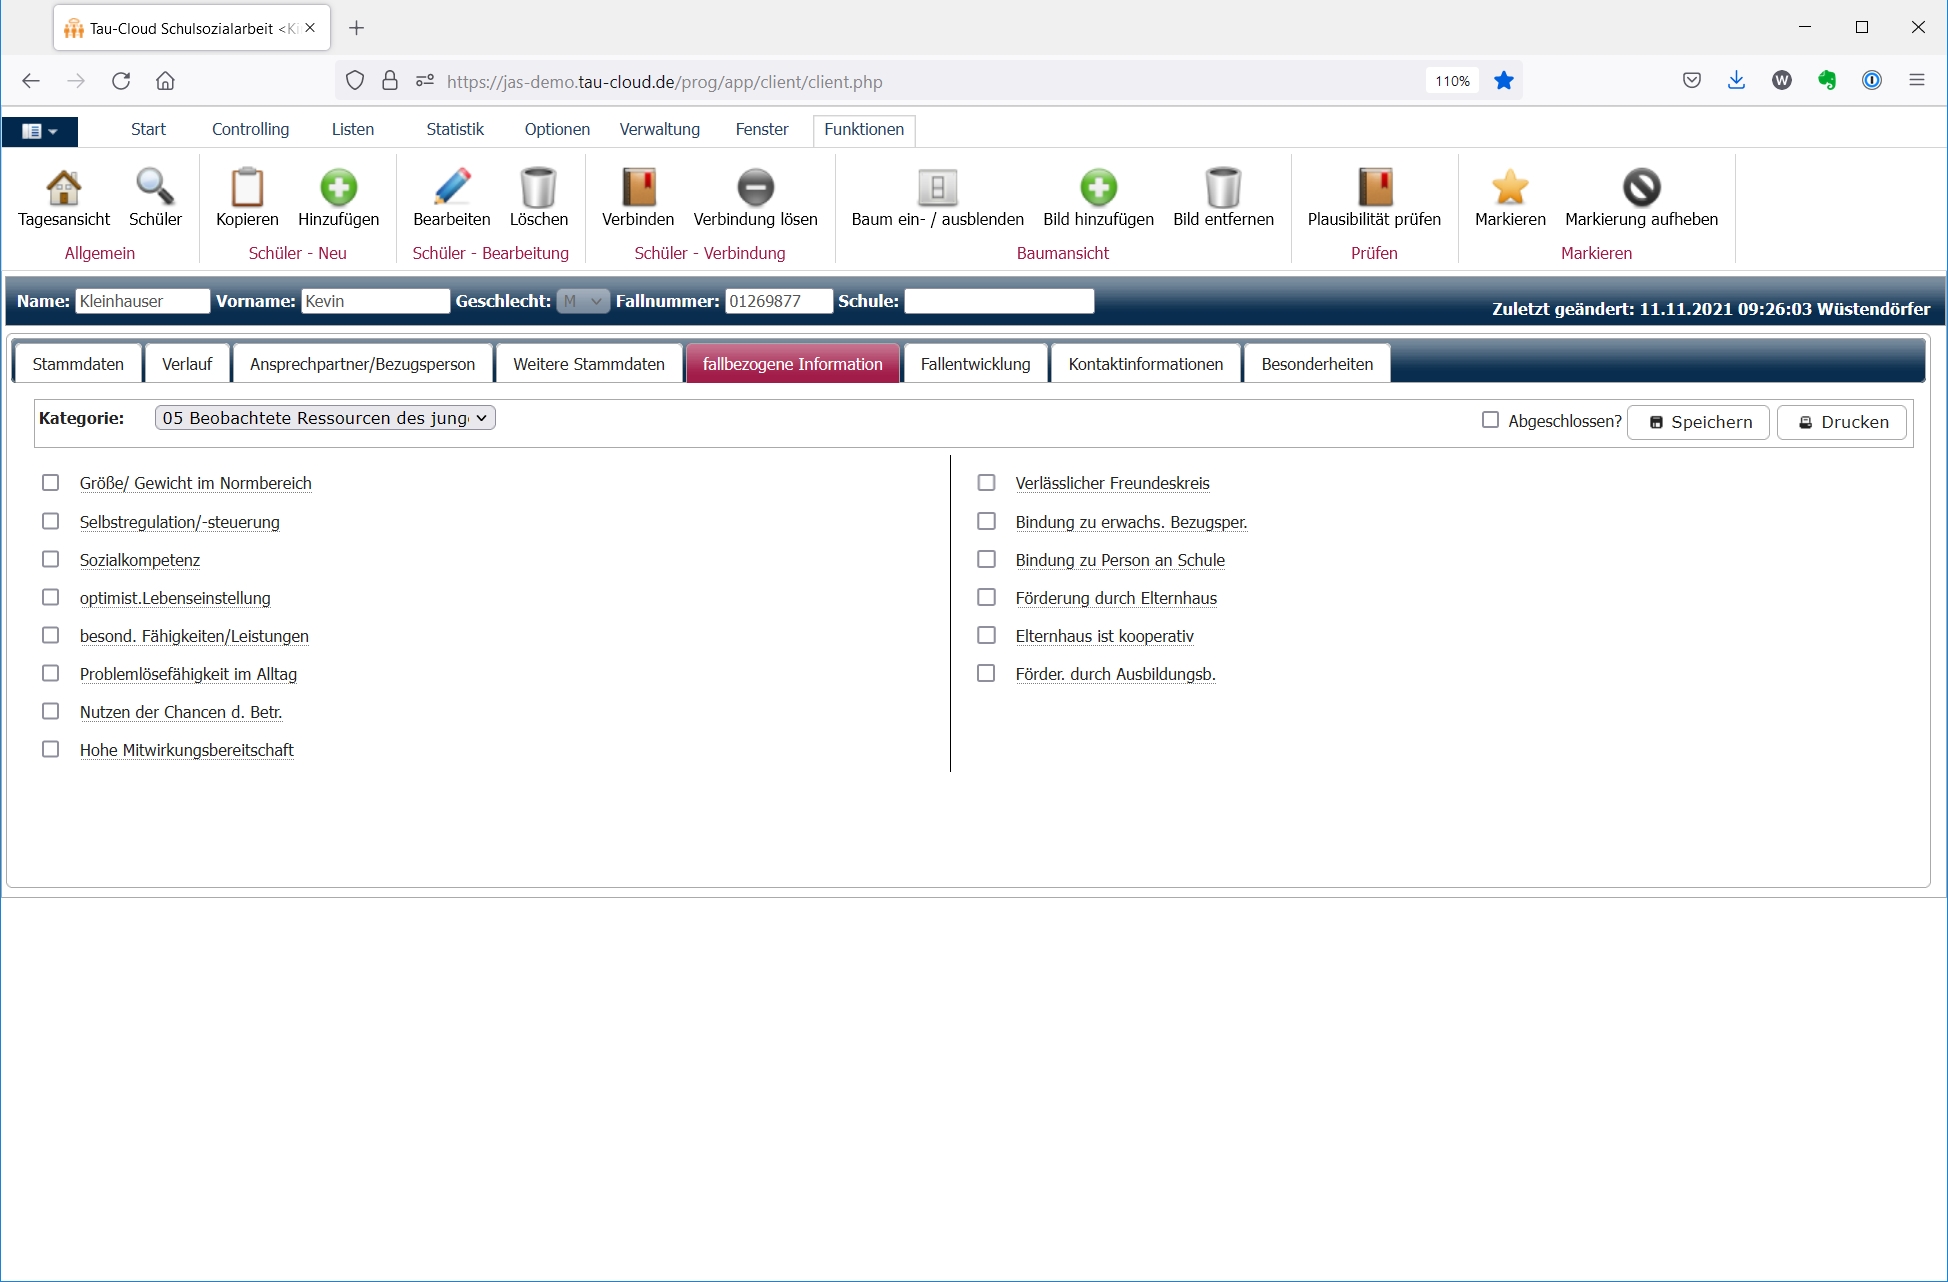Viewport: 1948px width, 1282px height.
Task: Open the Statistik menu
Action: (455, 129)
